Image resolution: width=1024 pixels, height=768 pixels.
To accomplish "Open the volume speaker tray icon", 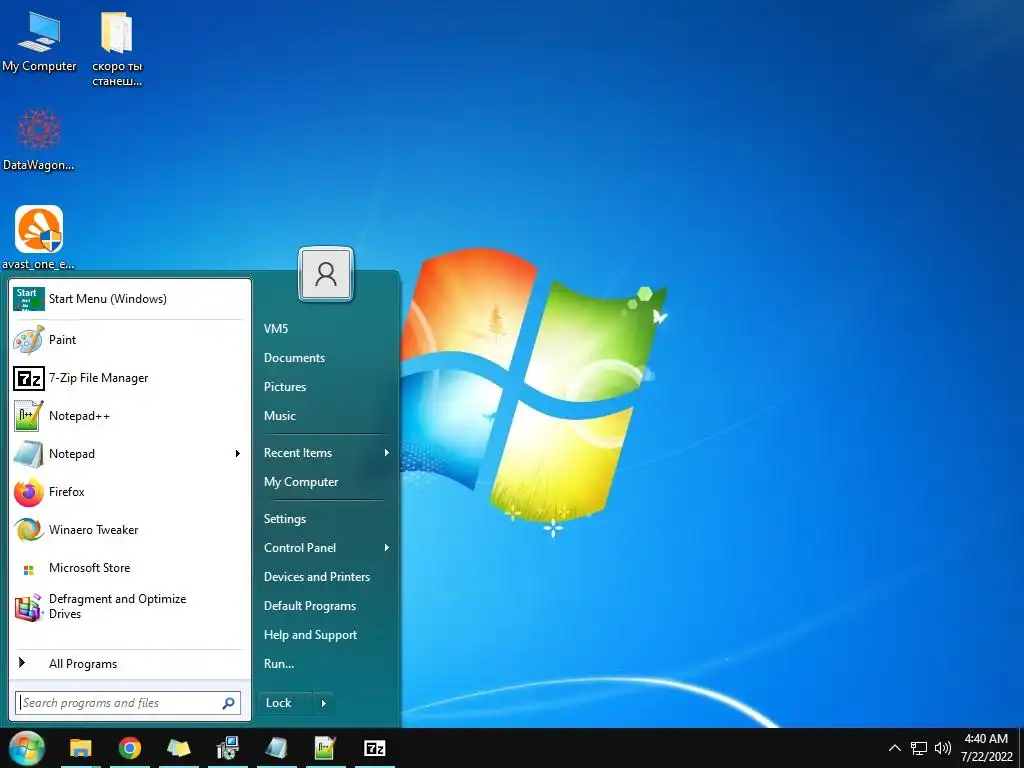I will click(943, 748).
